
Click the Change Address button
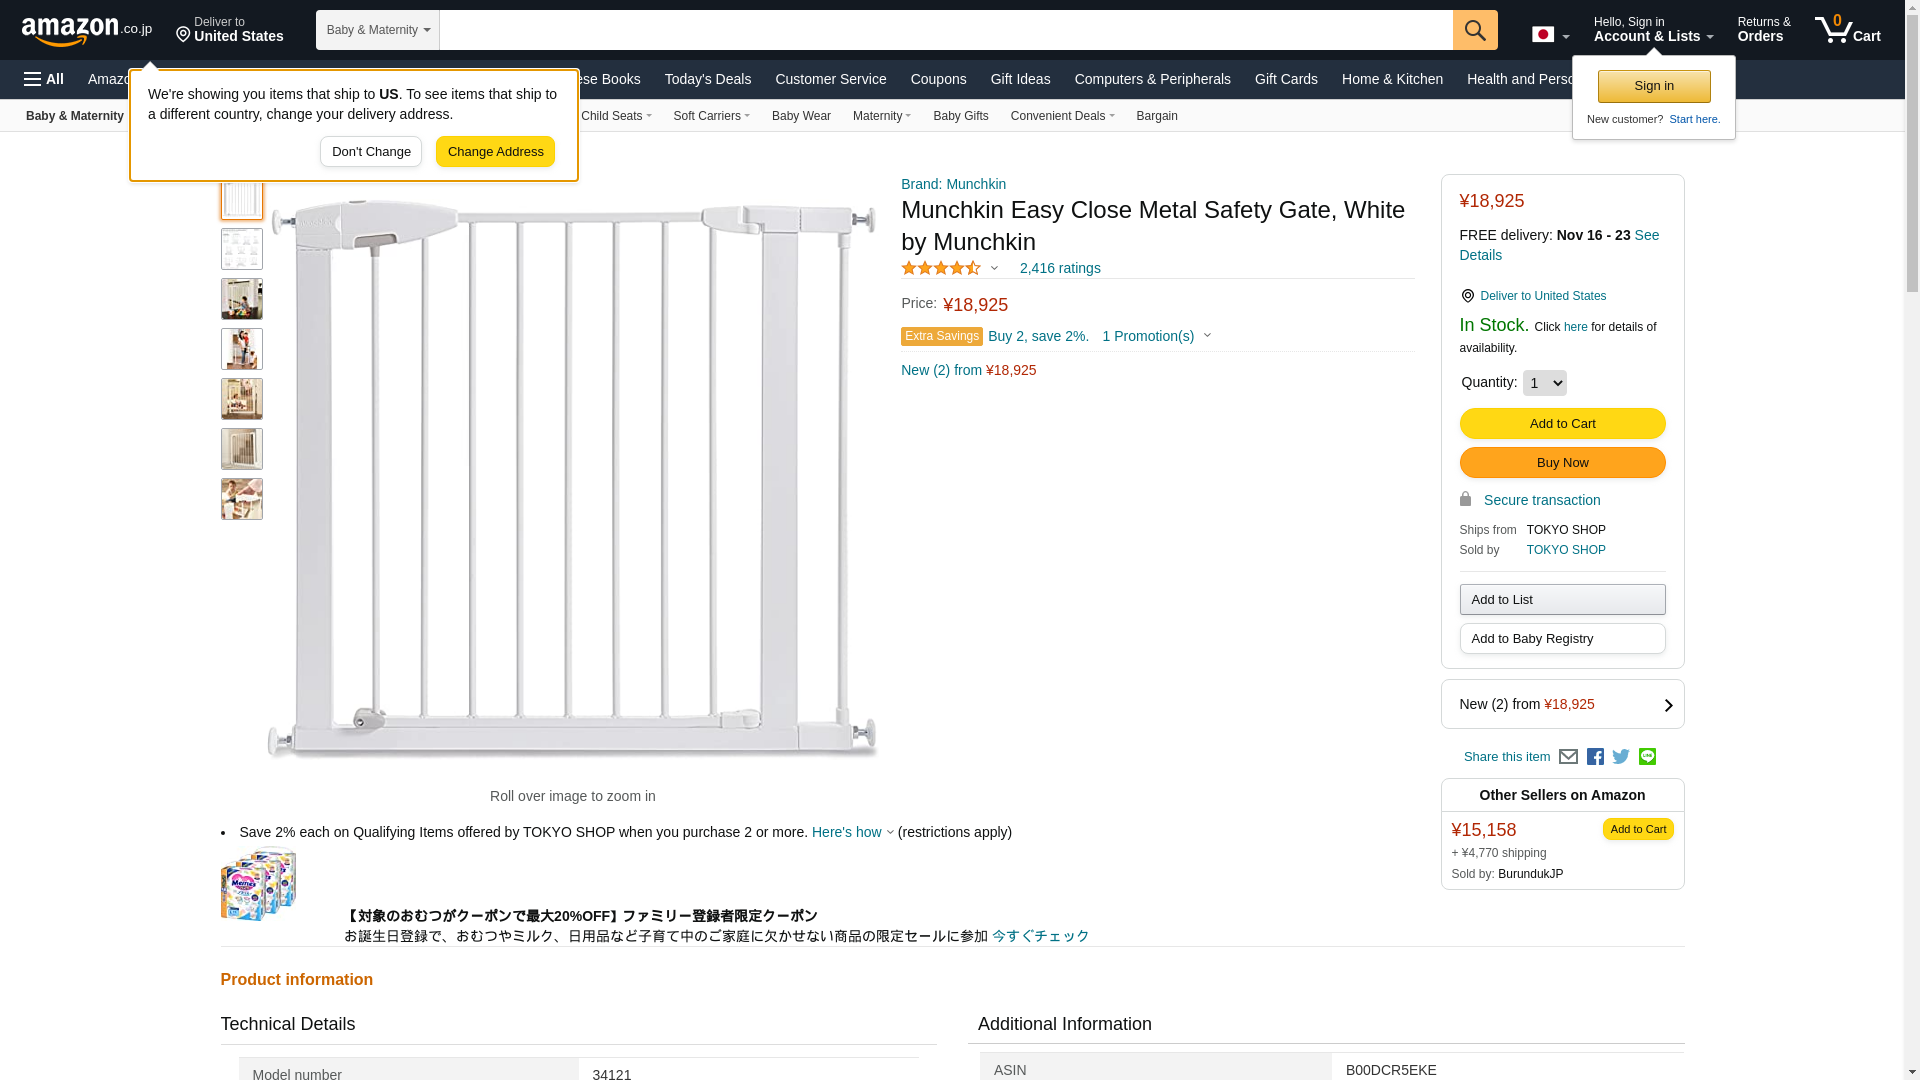[x=495, y=152]
